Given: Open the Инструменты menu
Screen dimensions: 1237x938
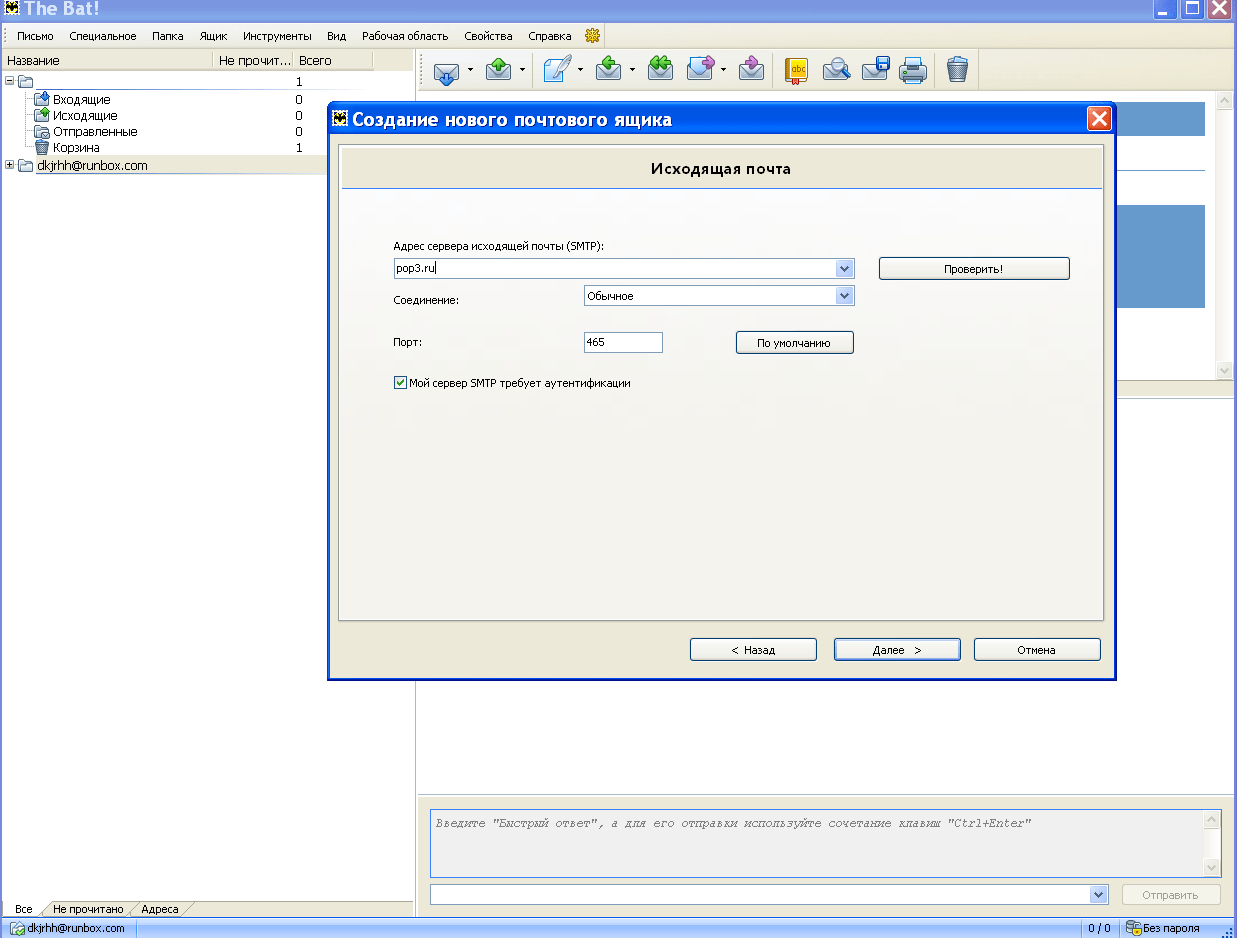Looking at the screenshot, I should (x=277, y=36).
